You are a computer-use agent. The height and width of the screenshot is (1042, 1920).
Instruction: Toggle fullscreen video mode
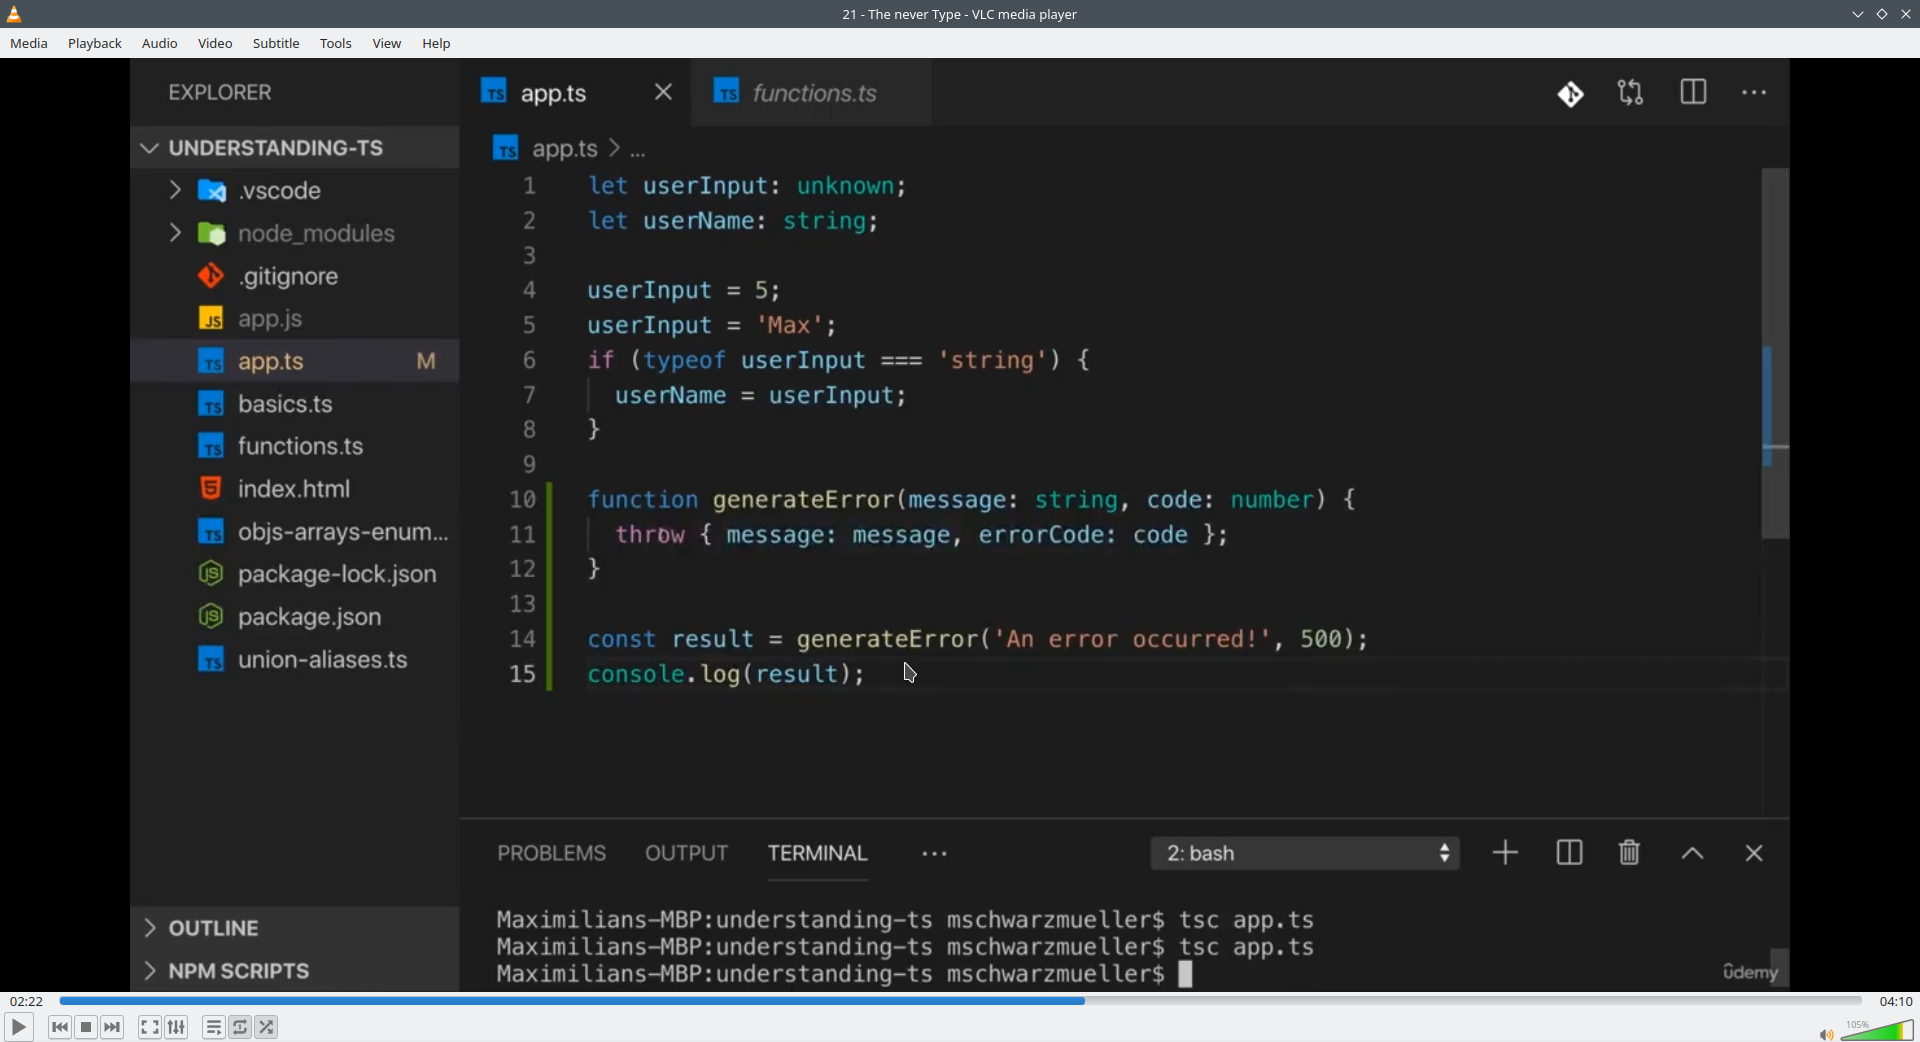(x=149, y=1027)
